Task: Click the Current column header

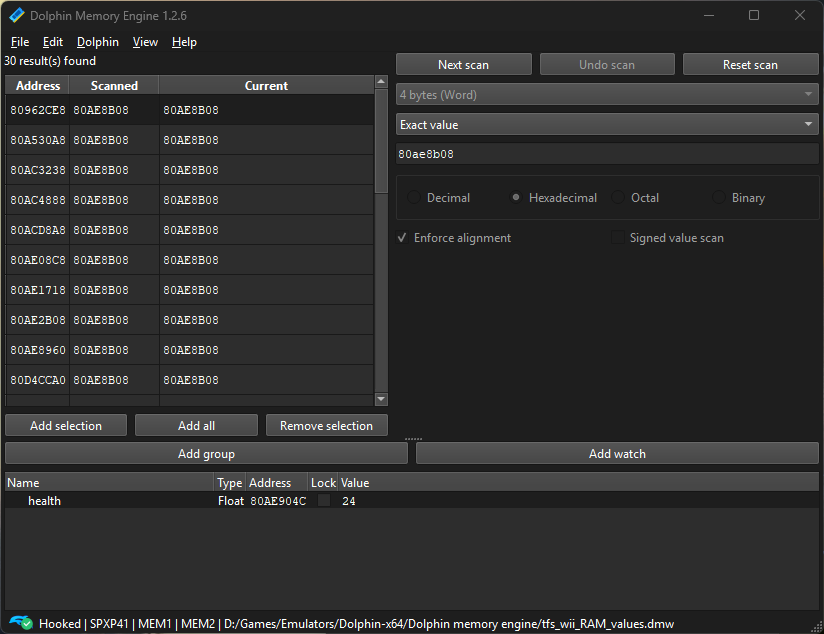Action: click(266, 86)
